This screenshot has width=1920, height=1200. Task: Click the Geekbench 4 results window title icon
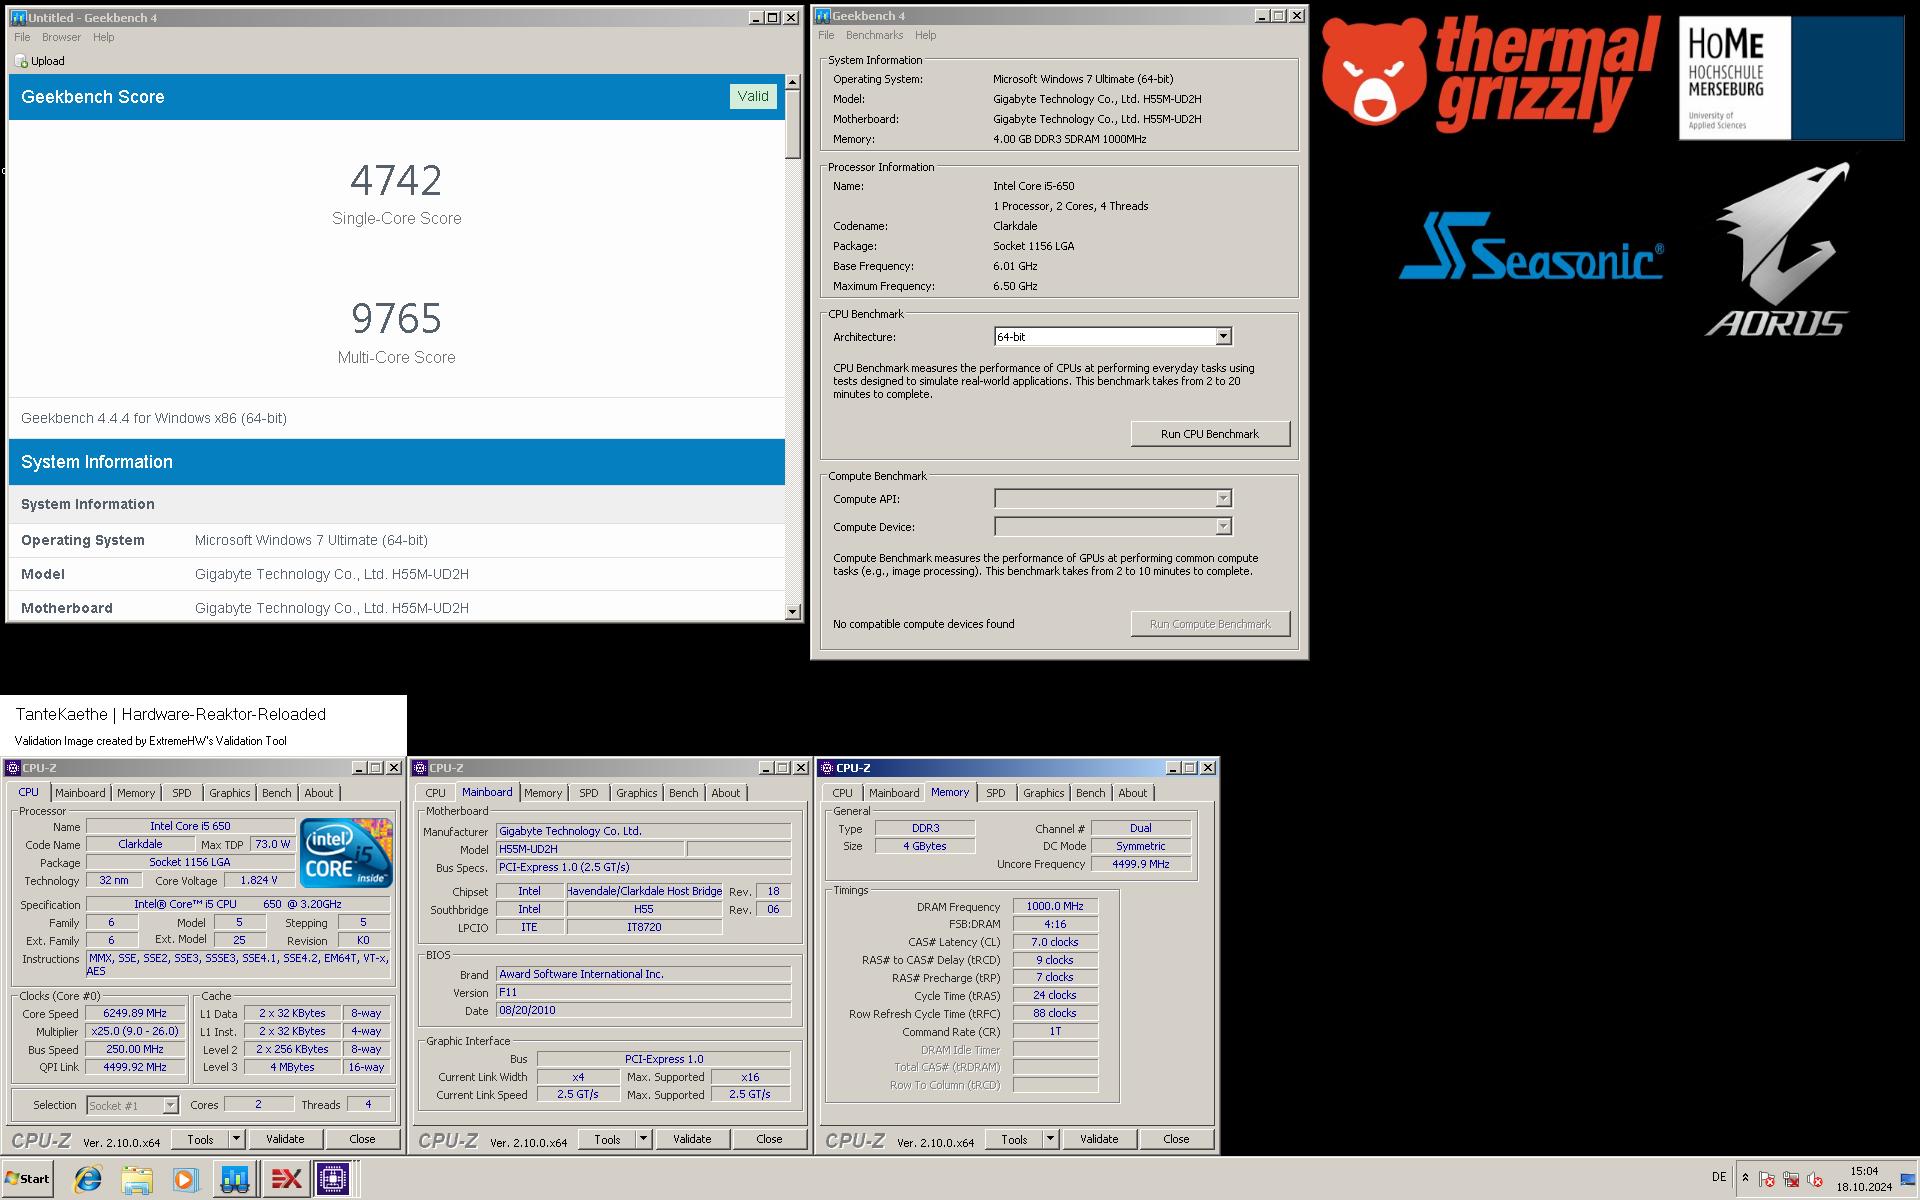(x=18, y=18)
